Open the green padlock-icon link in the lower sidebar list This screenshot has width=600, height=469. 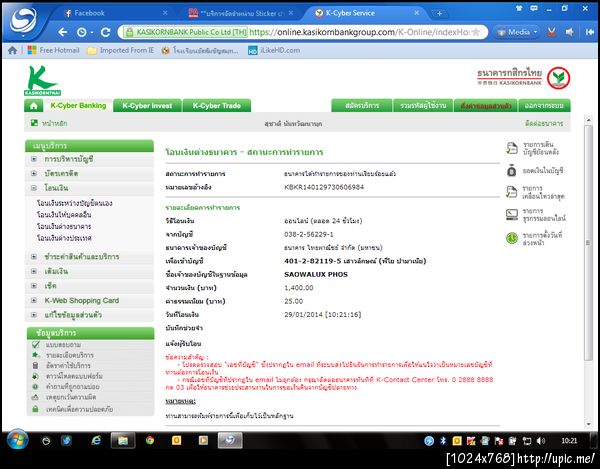79,409
